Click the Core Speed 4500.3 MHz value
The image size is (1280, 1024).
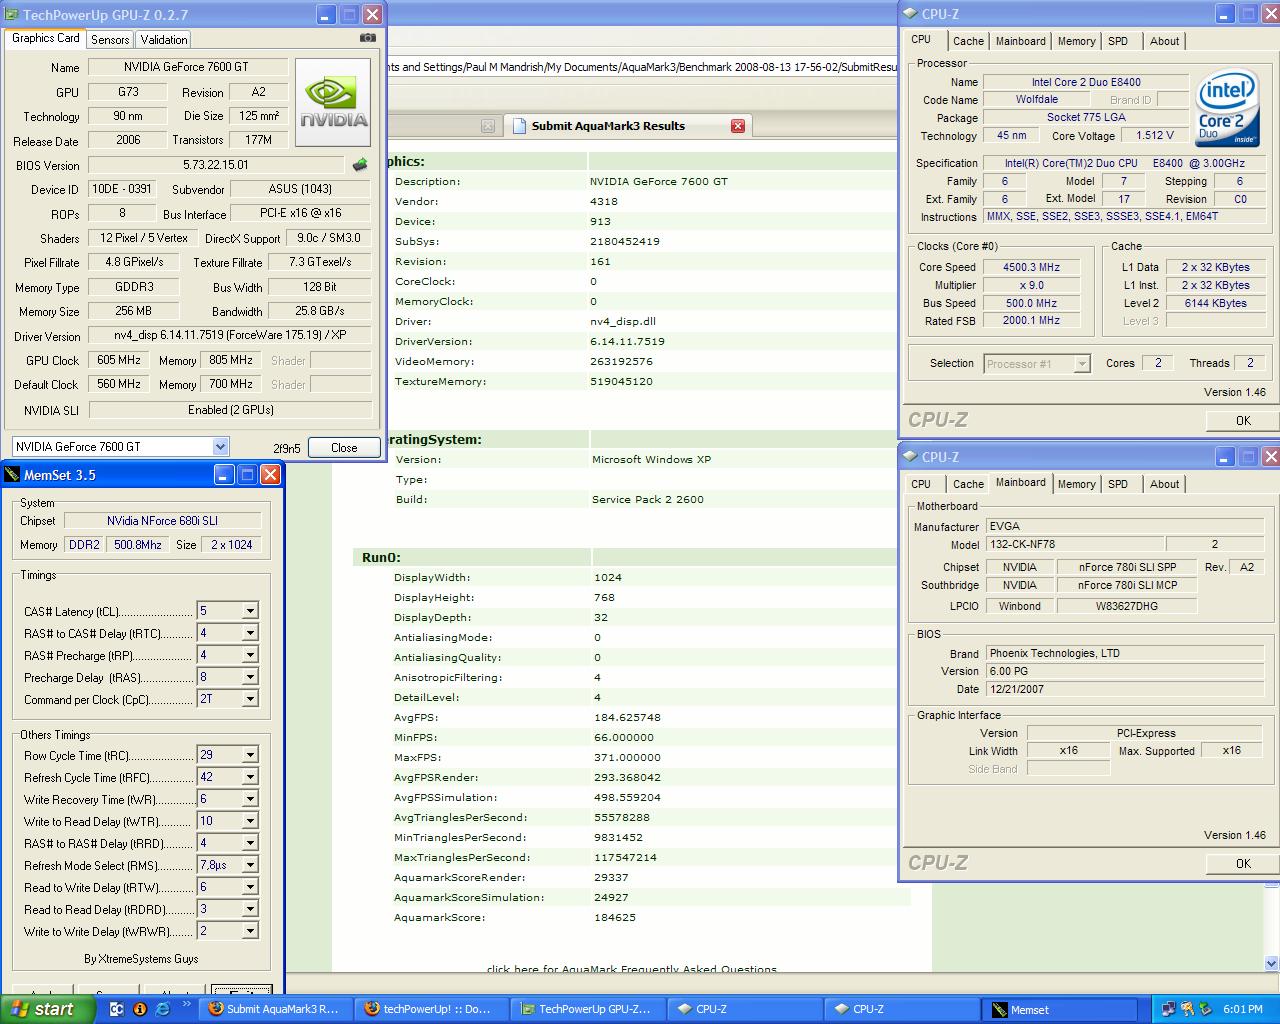[x=1030, y=267]
